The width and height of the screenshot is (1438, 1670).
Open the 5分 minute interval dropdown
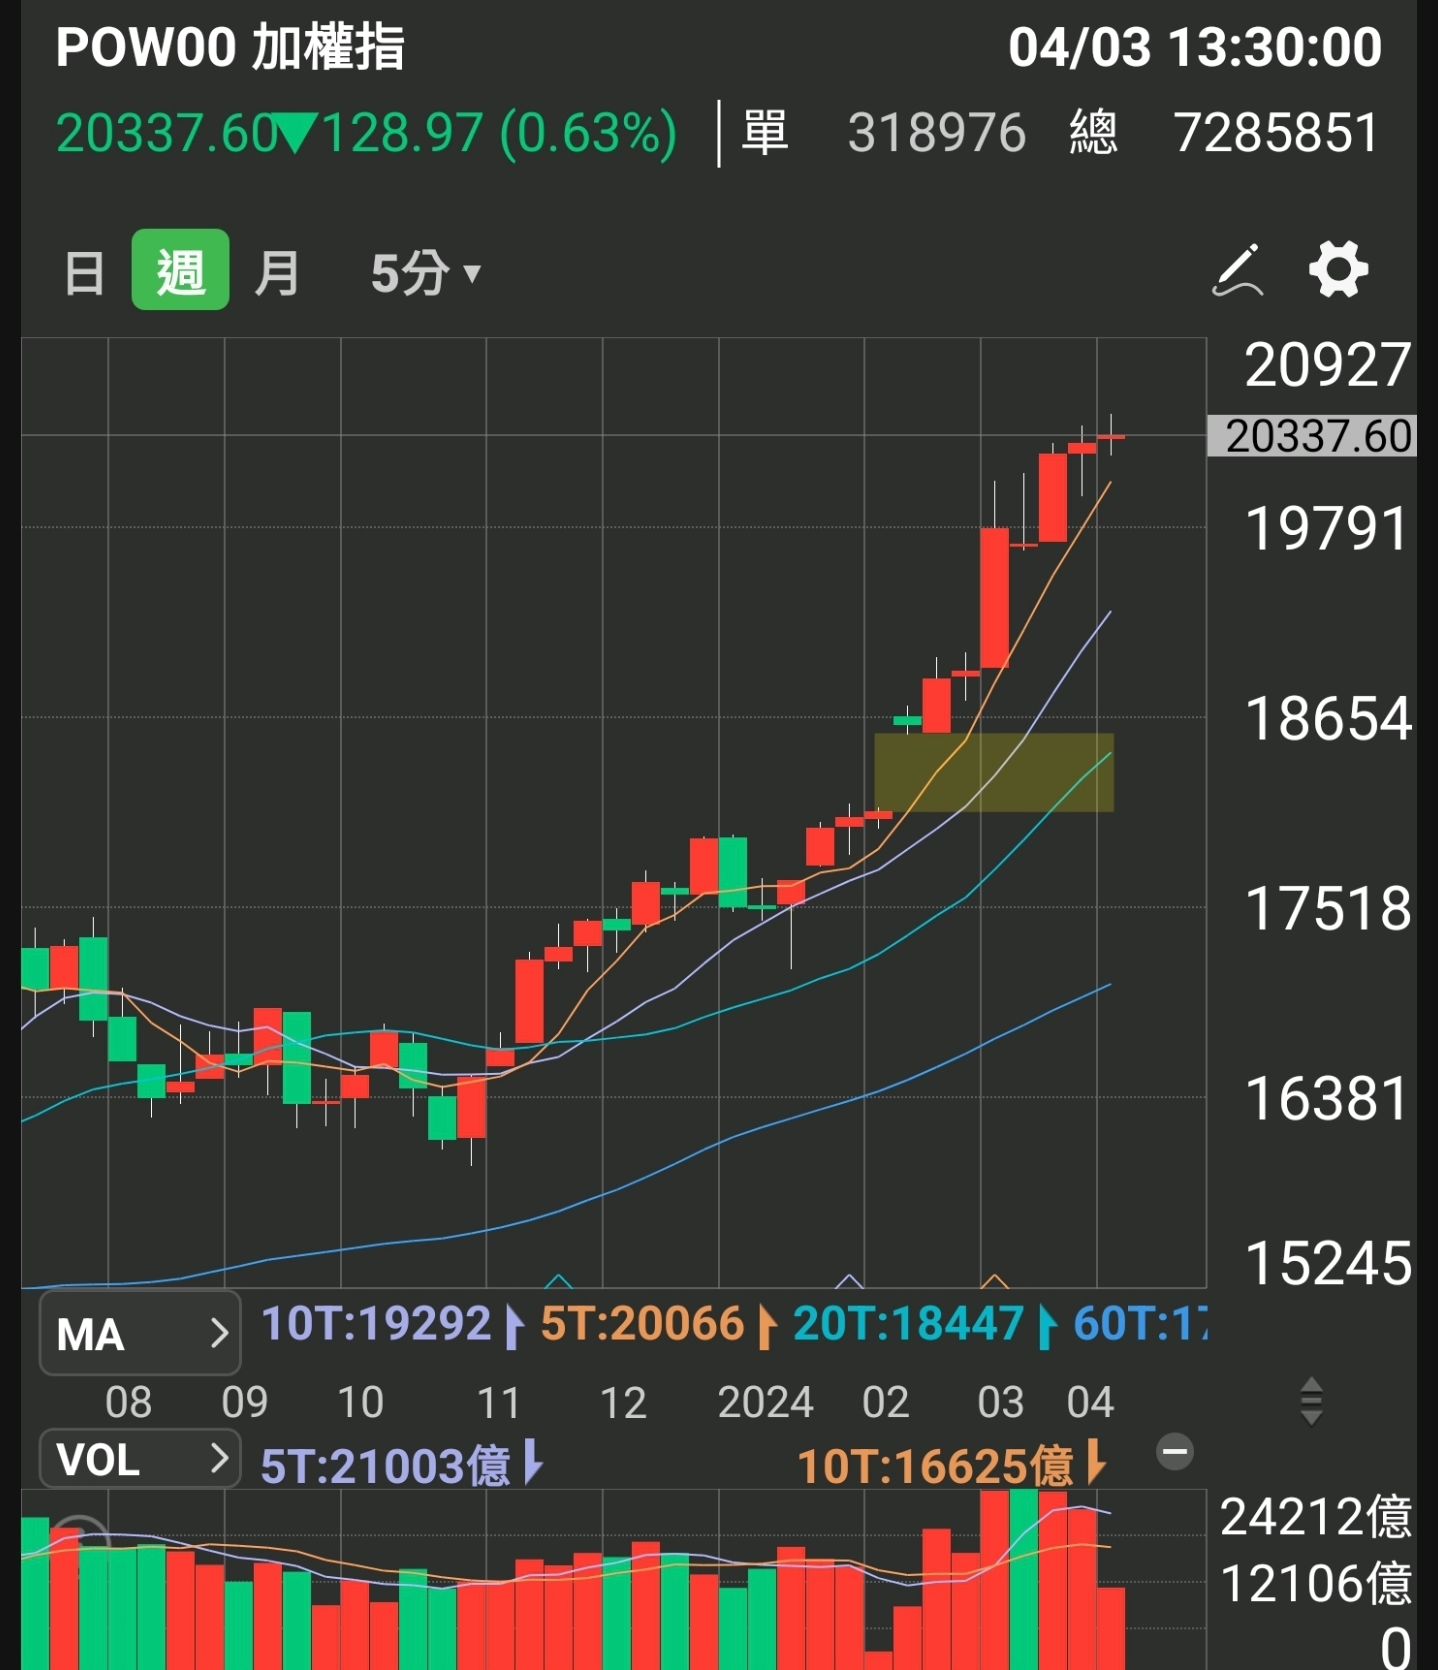425,272
